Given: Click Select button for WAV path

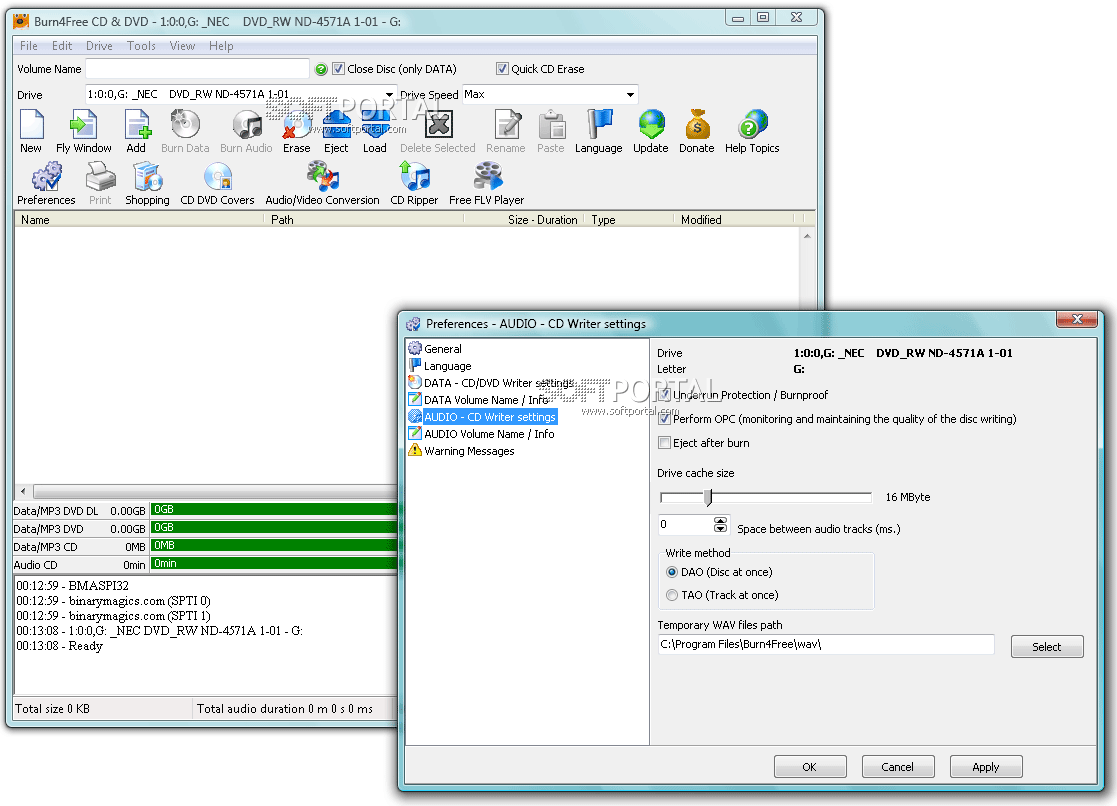Looking at the screenshot, I should coord(1047,646).
